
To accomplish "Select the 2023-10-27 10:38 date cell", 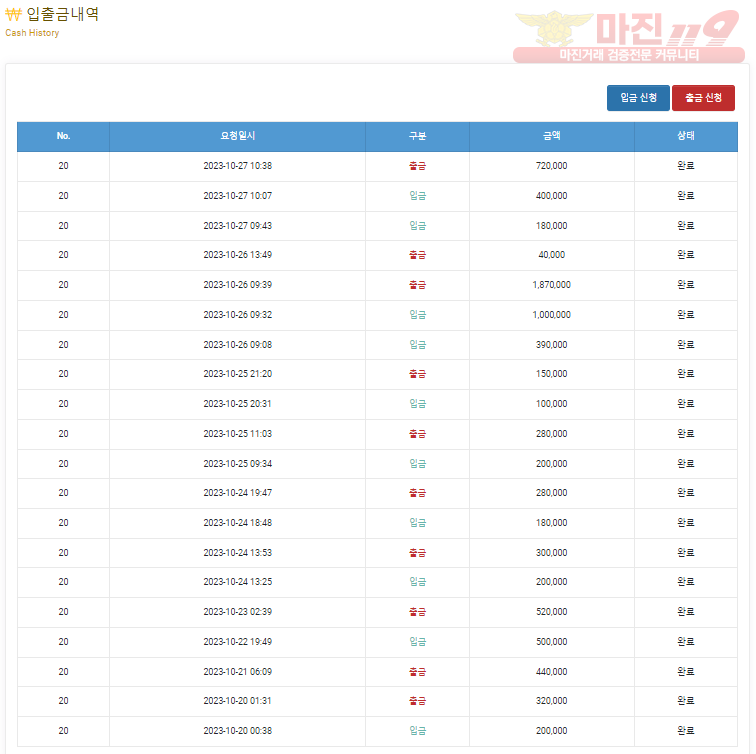I will tap(237, 166).
